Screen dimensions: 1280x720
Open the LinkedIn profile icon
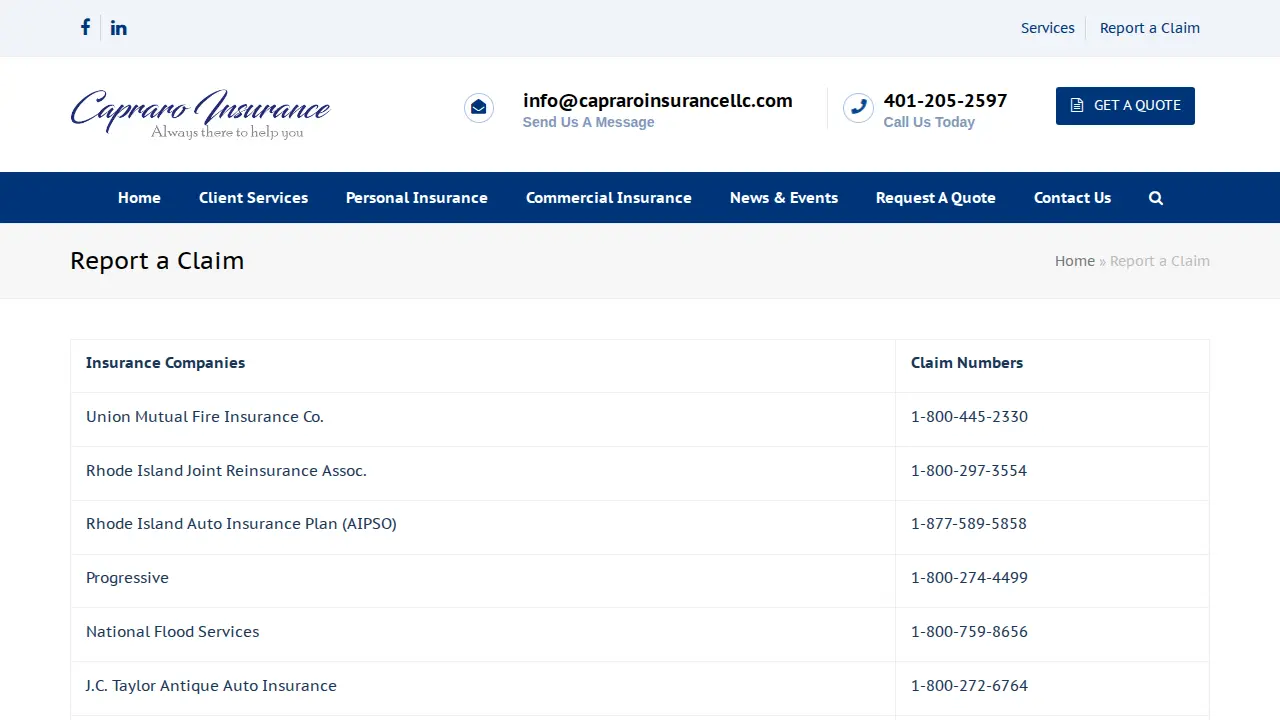pyautogui.click(x=118, y=27)
